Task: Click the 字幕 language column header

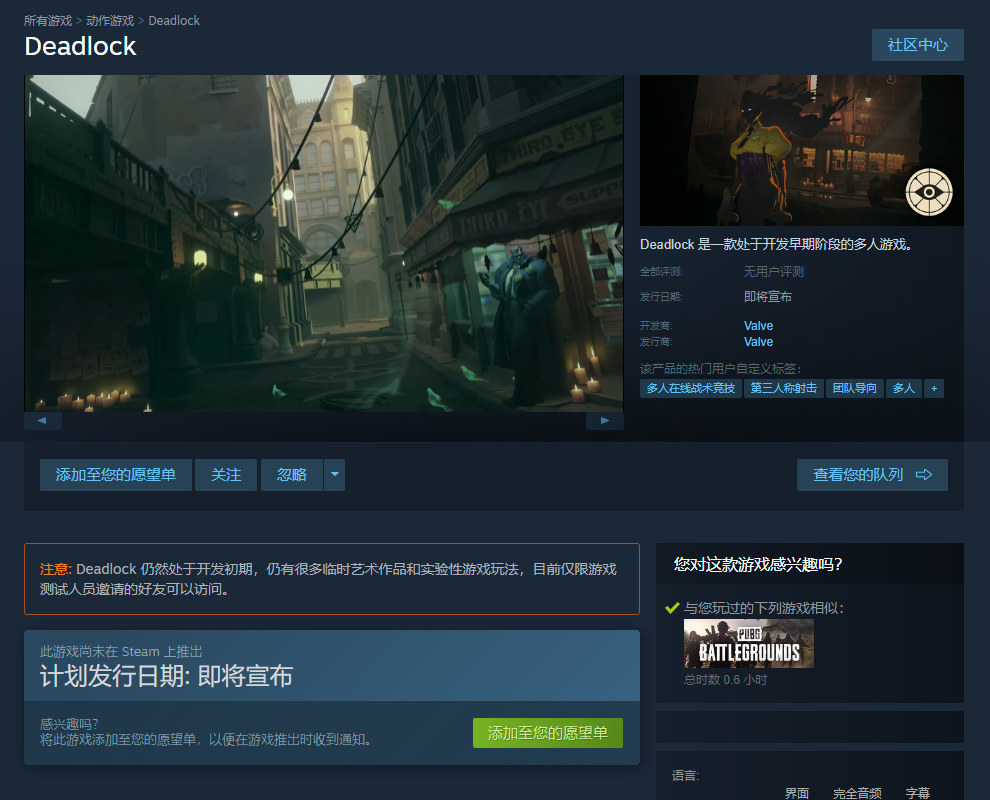Action: coord(917,793)
